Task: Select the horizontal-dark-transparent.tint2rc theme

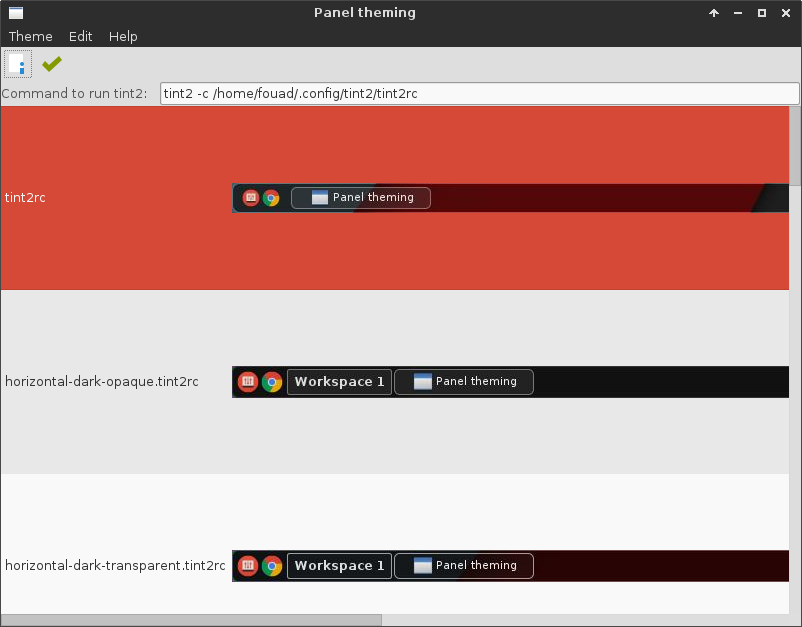Action: pos(114,565)
